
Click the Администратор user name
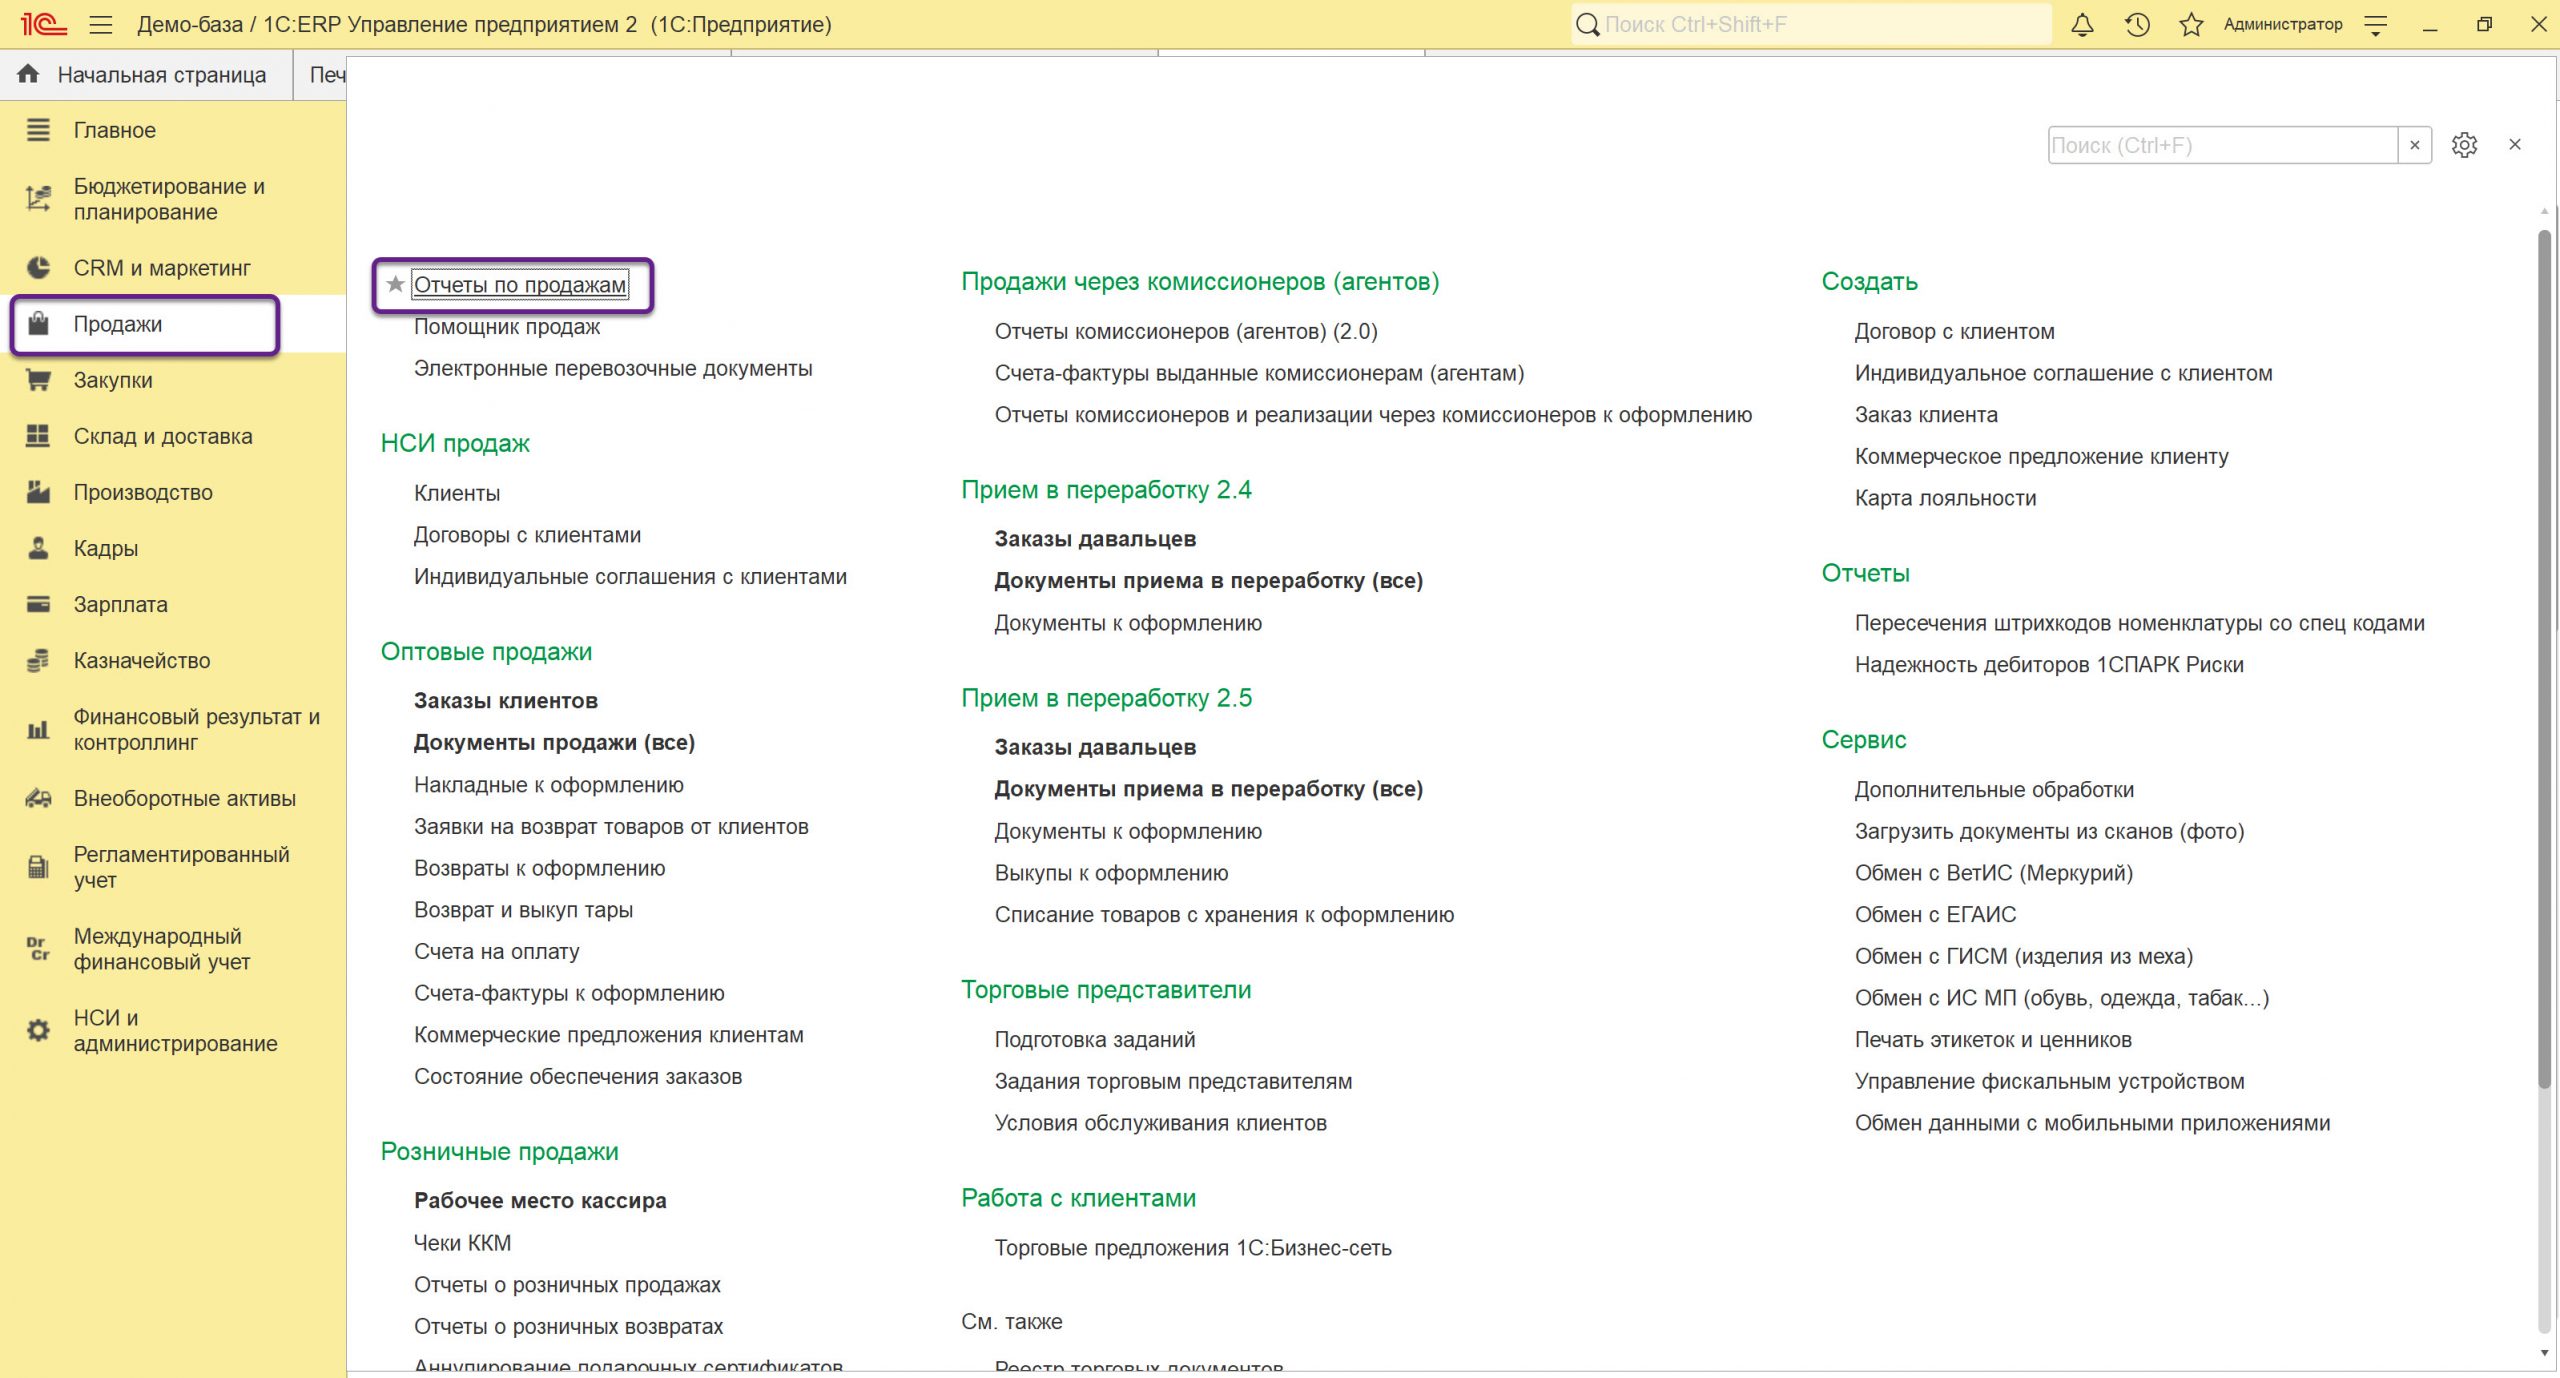(x=2283, y=25)
